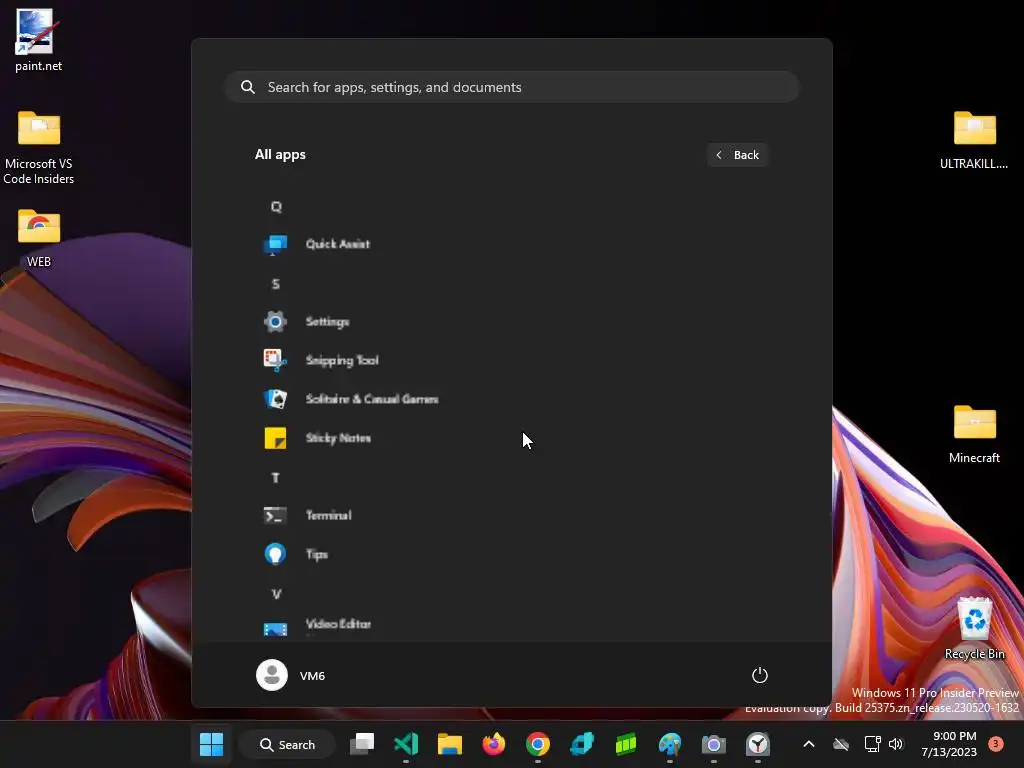This screenshot has height=768, width=1024.
Task: Jump via the V letter header
Action: (x=276, y=594)
